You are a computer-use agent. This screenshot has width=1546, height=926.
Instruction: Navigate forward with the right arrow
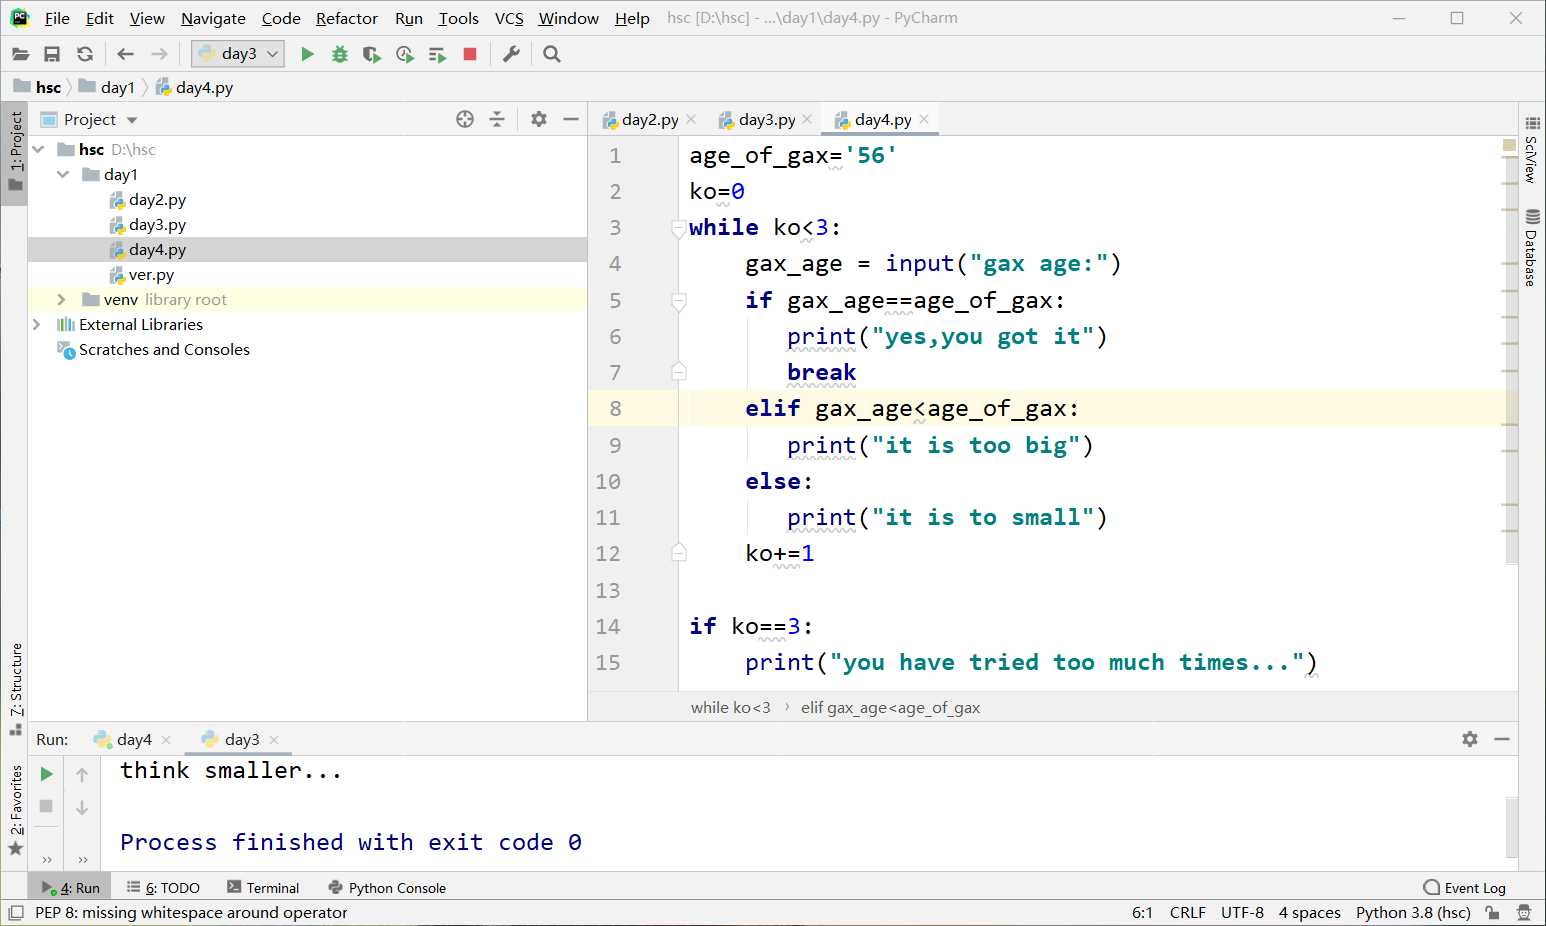(x=159, y=54)
